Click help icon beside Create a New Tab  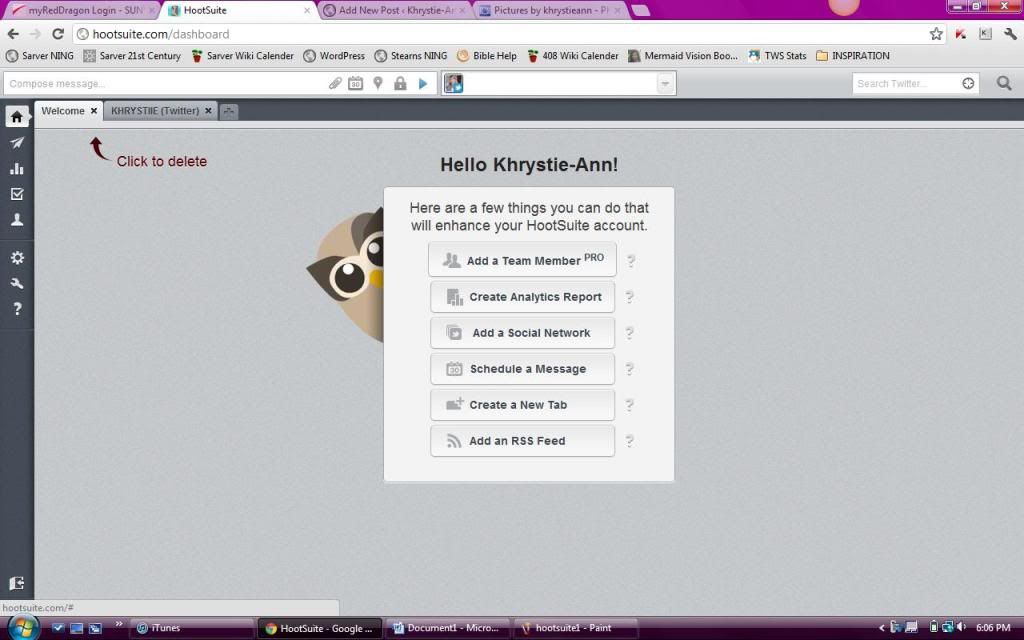[x=630, y=405]
